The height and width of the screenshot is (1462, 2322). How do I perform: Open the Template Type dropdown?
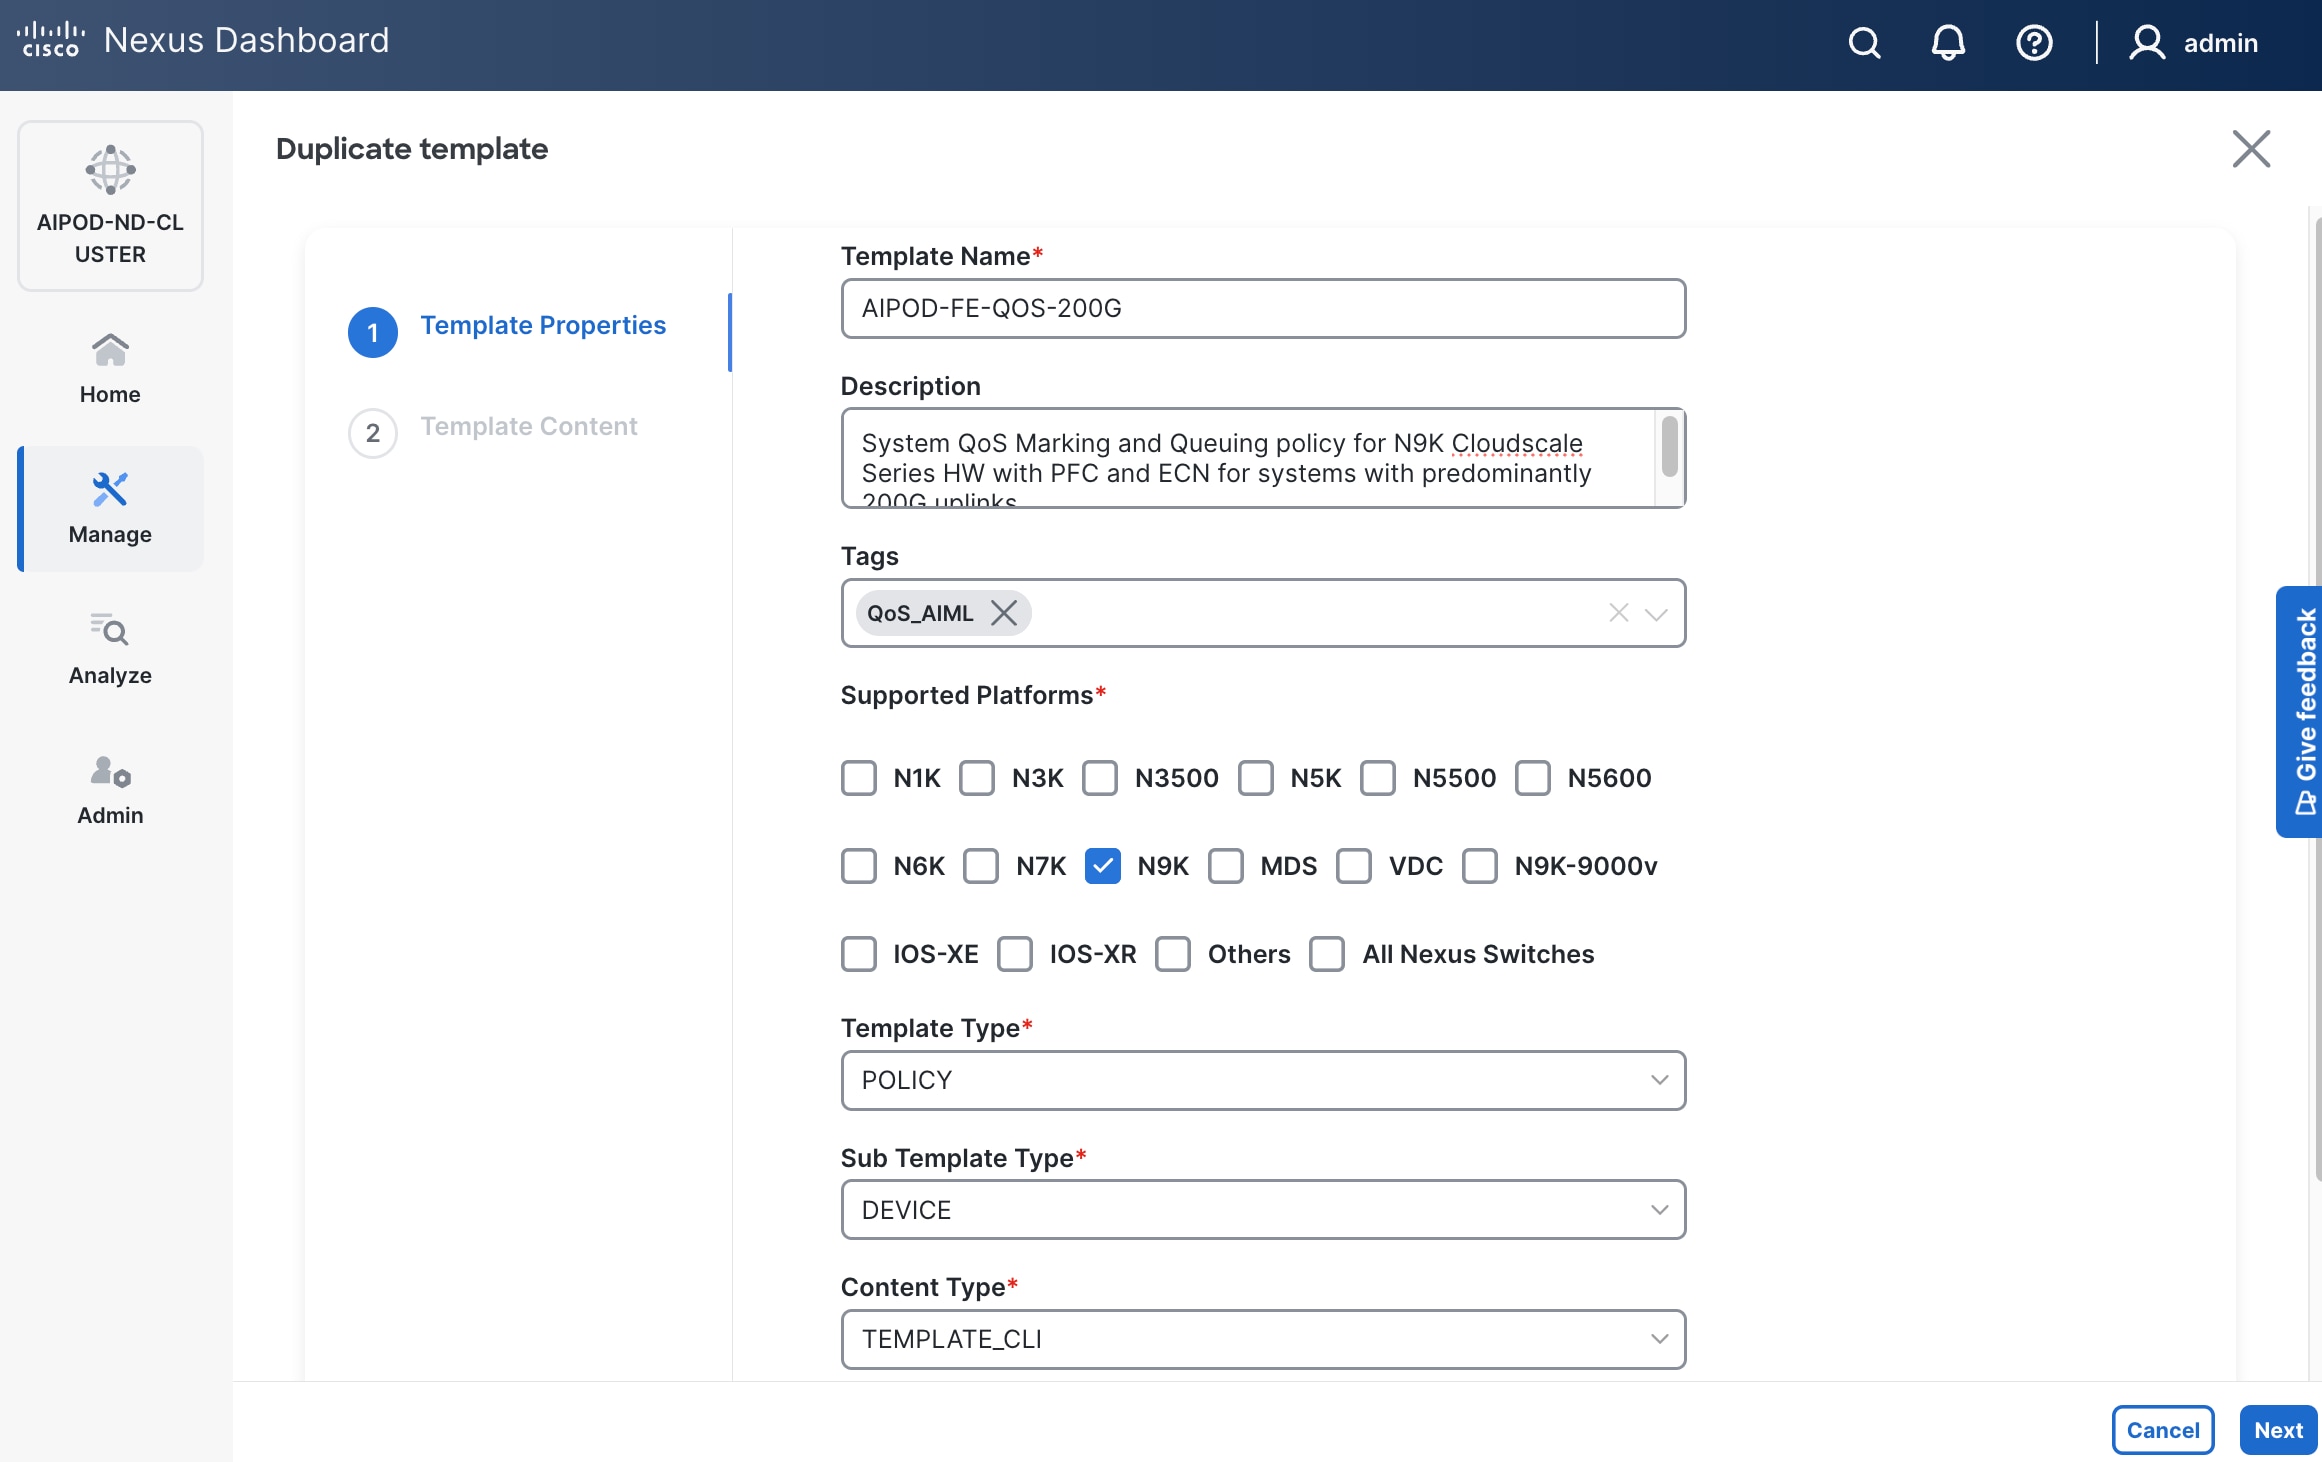coord(1659,1080)
